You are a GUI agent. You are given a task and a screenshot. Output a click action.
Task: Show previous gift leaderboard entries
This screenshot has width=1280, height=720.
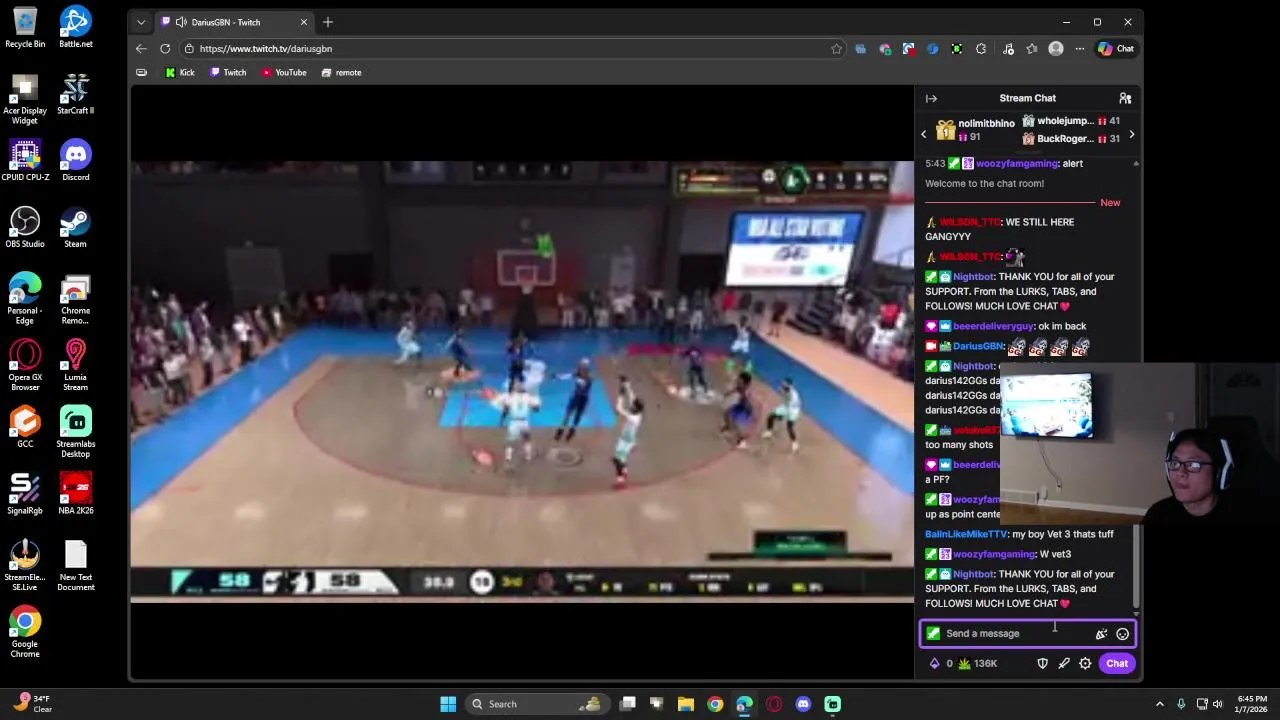924,134
